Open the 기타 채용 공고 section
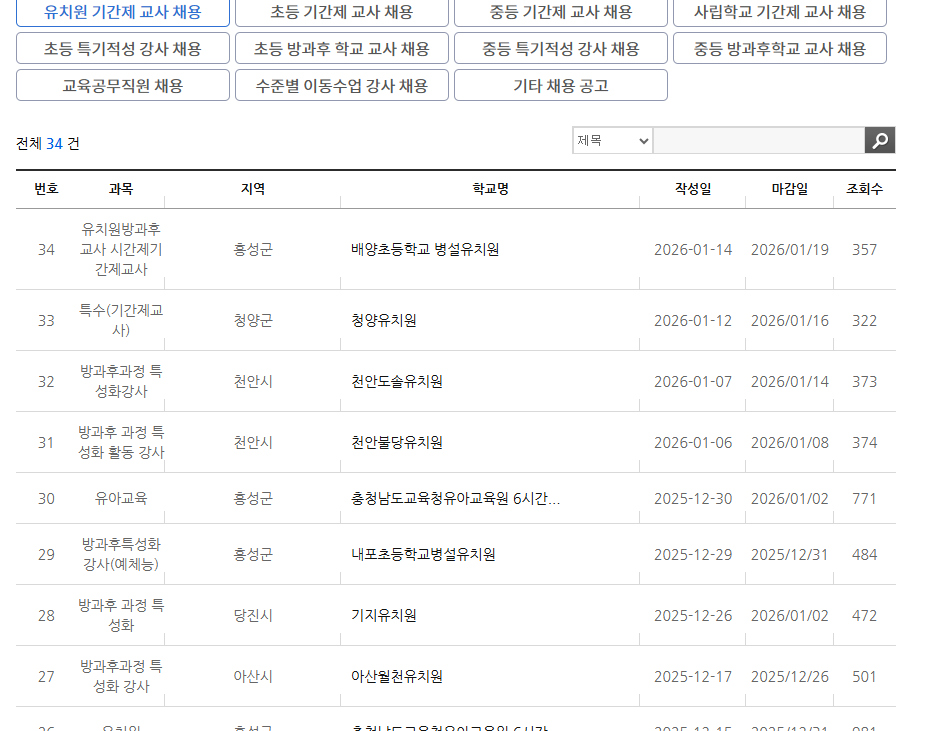Screen dimensions: 934x731 click(x=560, y=84)
